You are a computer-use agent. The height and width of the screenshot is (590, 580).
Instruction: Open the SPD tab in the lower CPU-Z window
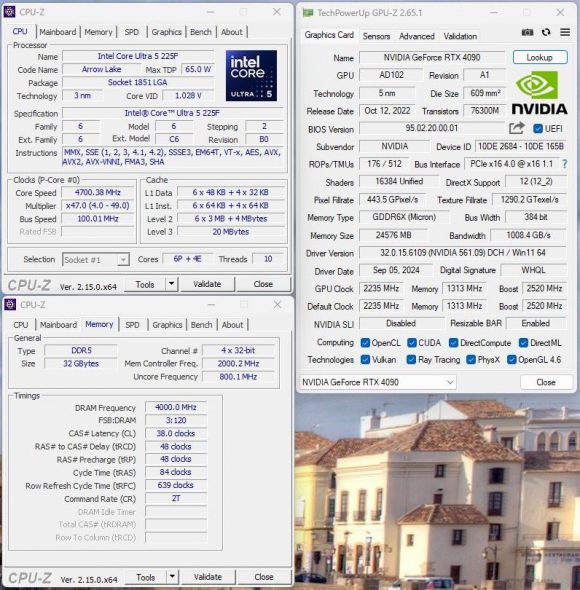(x=132, y=325)
